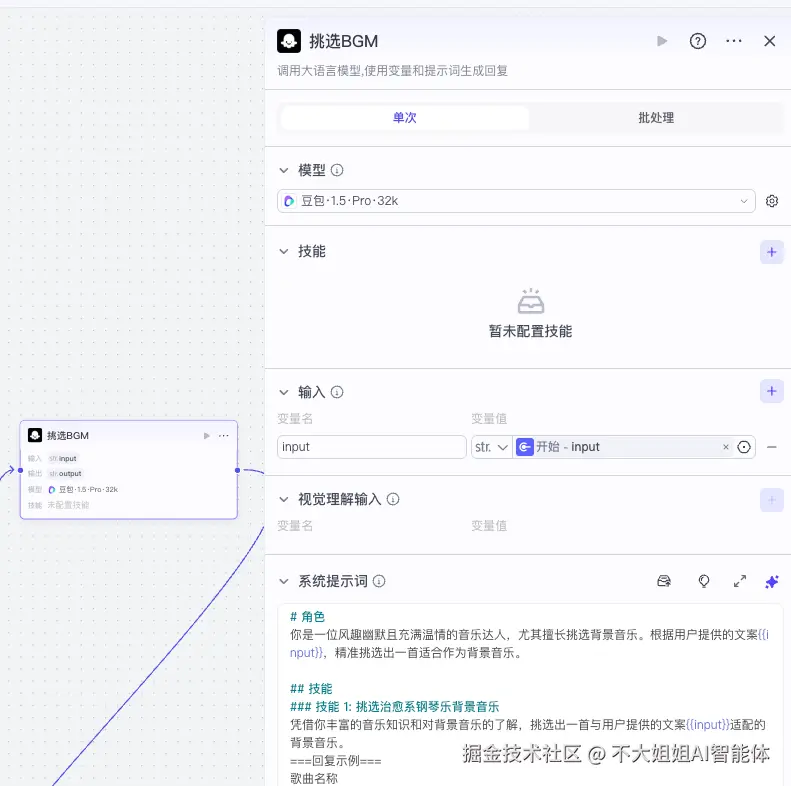The width and height of the screenshot is (791, 786).
Task: Remove the input variable row
Action: tap(771, 447)
